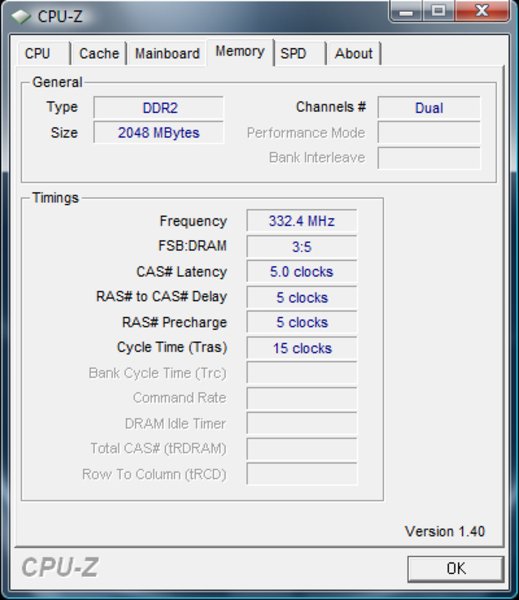
Task: Switch to the CPU tab
Action: (x=44, y=53)
